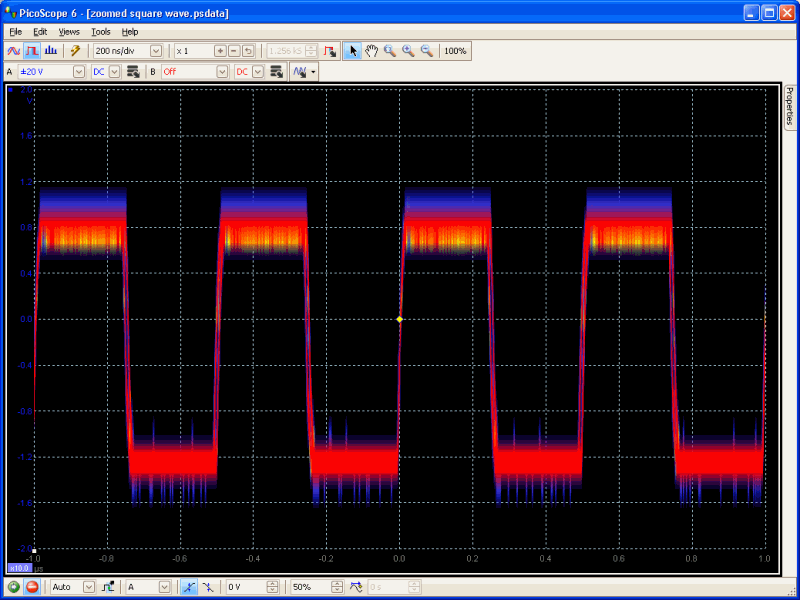
Task: Enable falling edge trigger
Action: (207, 587)
